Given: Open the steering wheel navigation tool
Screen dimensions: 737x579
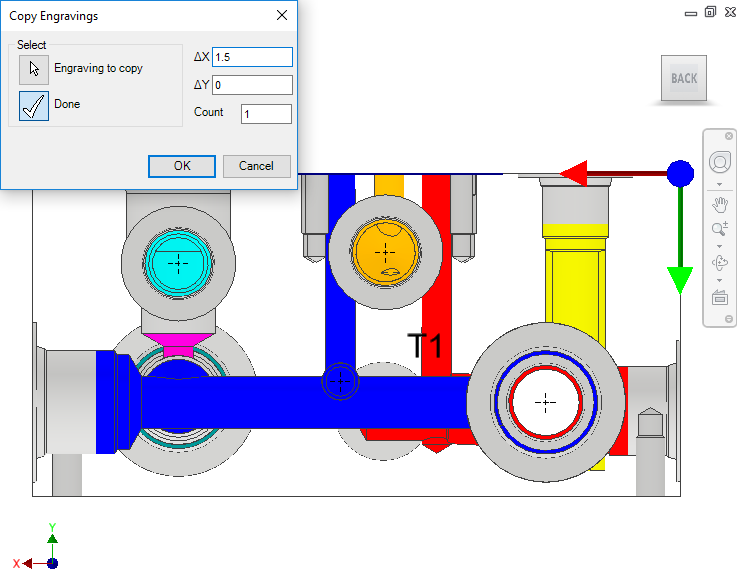Looking at the screenshot, I should [720, 163].
